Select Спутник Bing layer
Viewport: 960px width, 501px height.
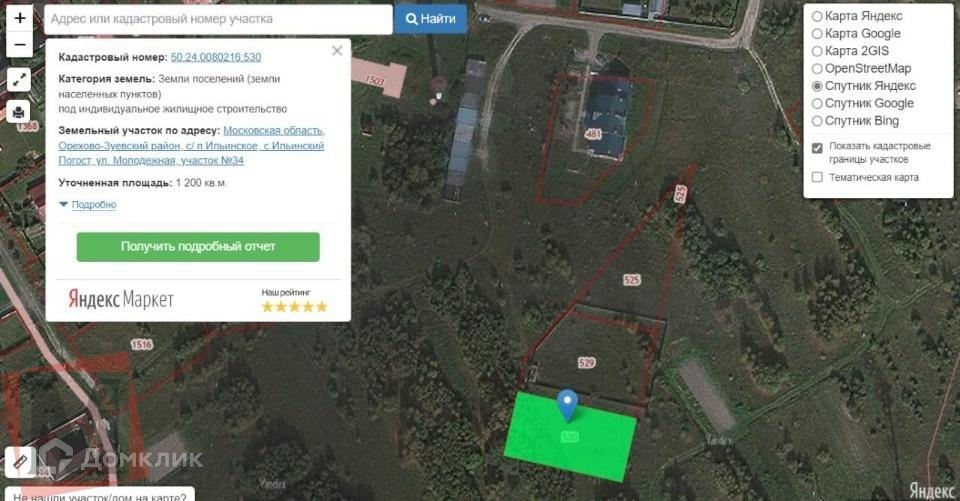coord(855,121)
